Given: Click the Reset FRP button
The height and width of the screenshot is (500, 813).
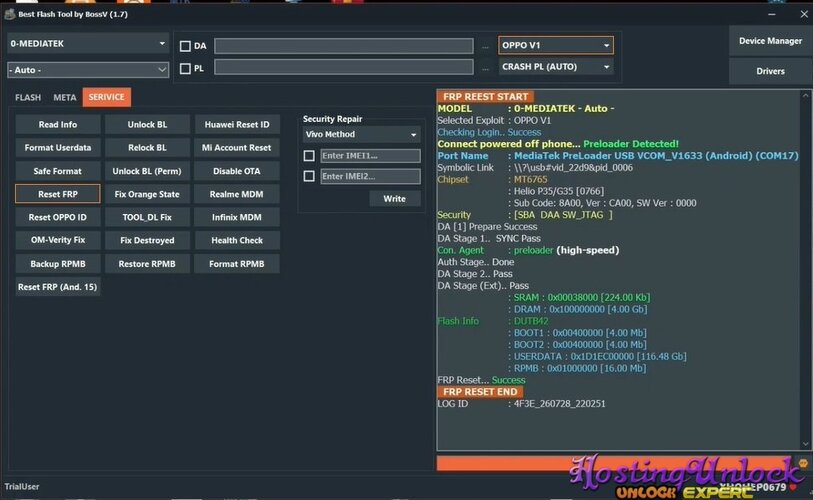Looking at the screenshot, I should 58,194.
